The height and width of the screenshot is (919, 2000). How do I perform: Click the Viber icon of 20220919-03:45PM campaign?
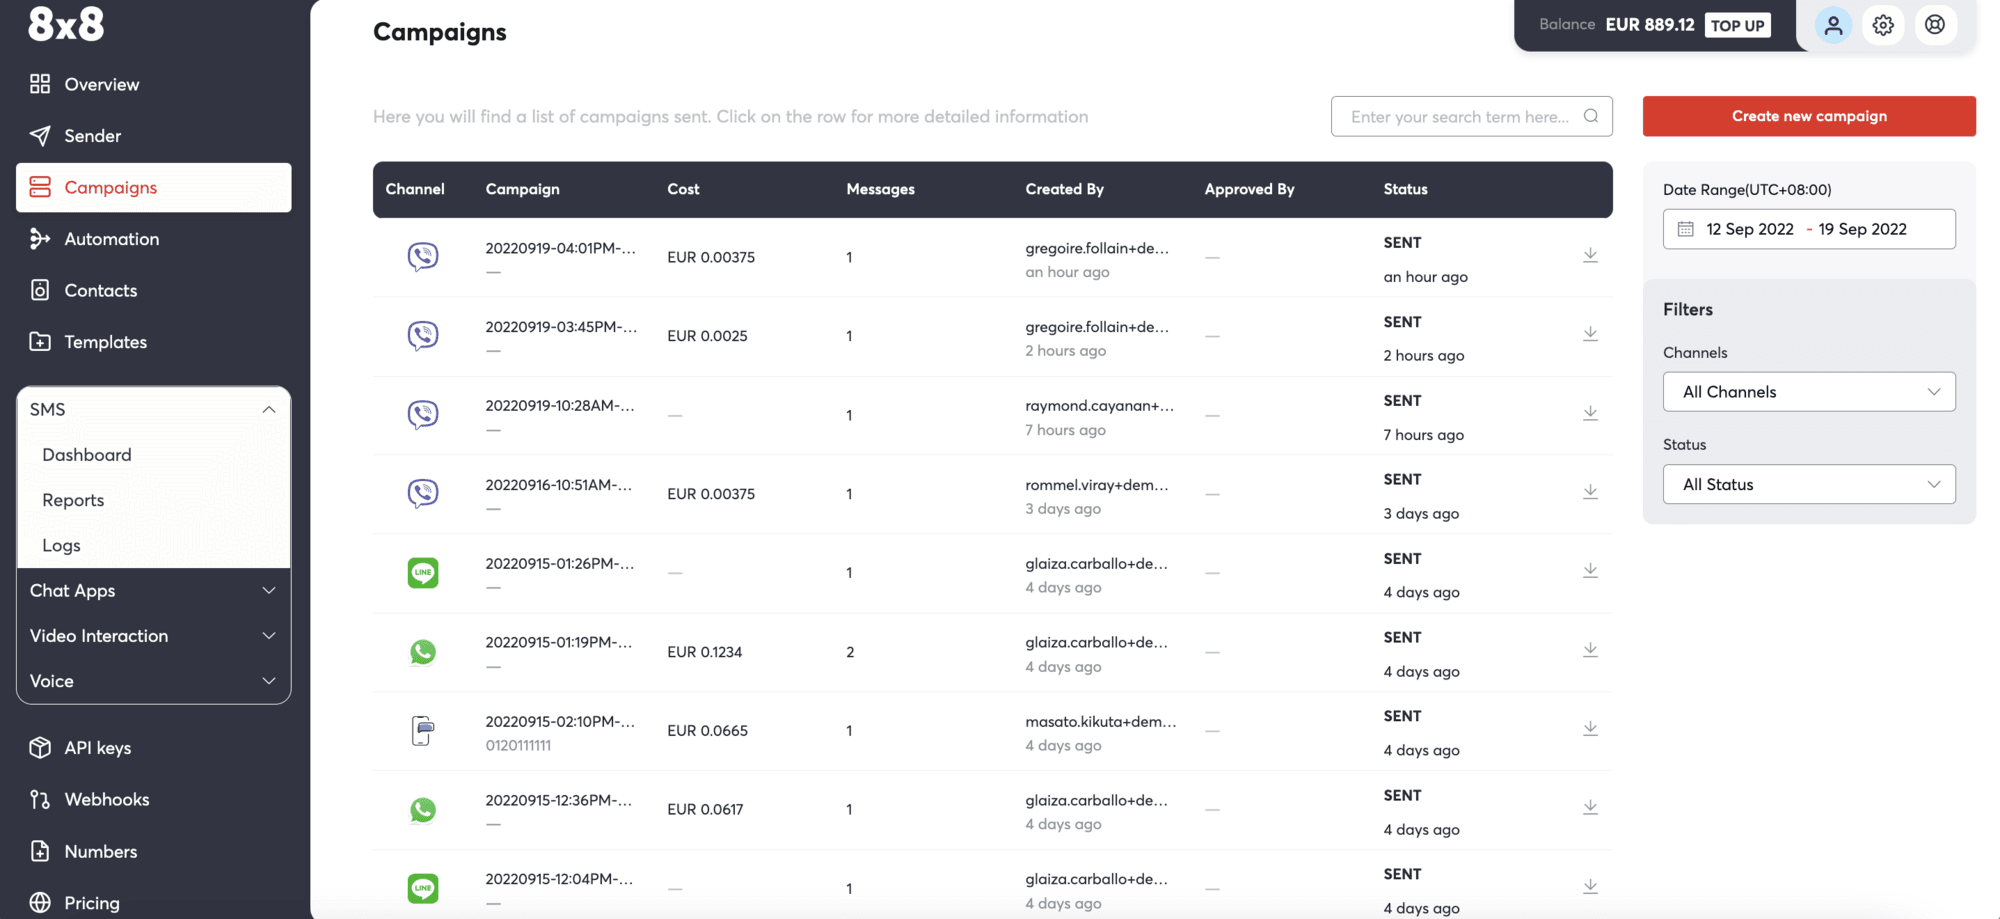pos(423,335)
